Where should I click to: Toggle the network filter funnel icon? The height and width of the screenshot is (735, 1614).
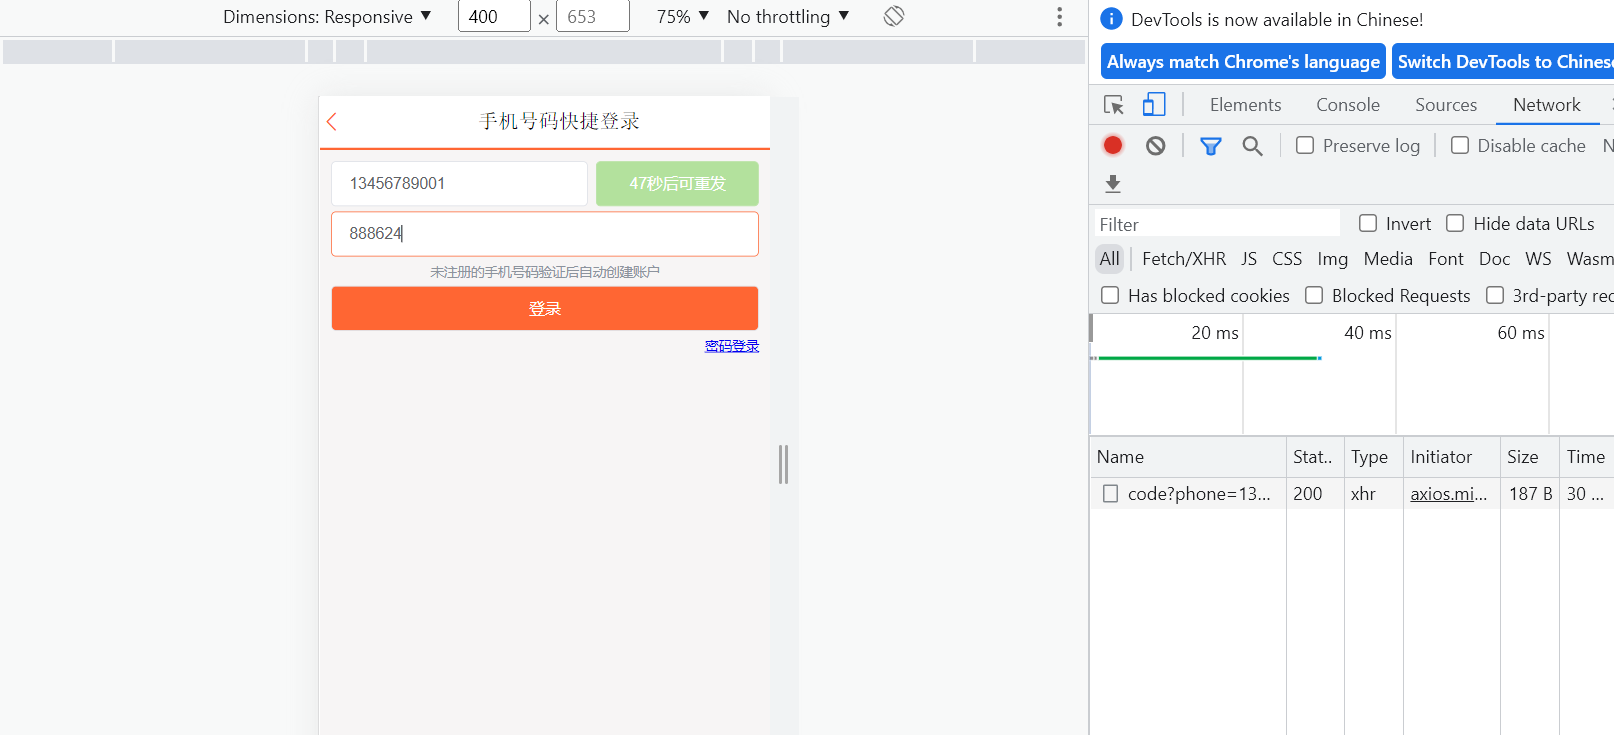[1210, 146]
